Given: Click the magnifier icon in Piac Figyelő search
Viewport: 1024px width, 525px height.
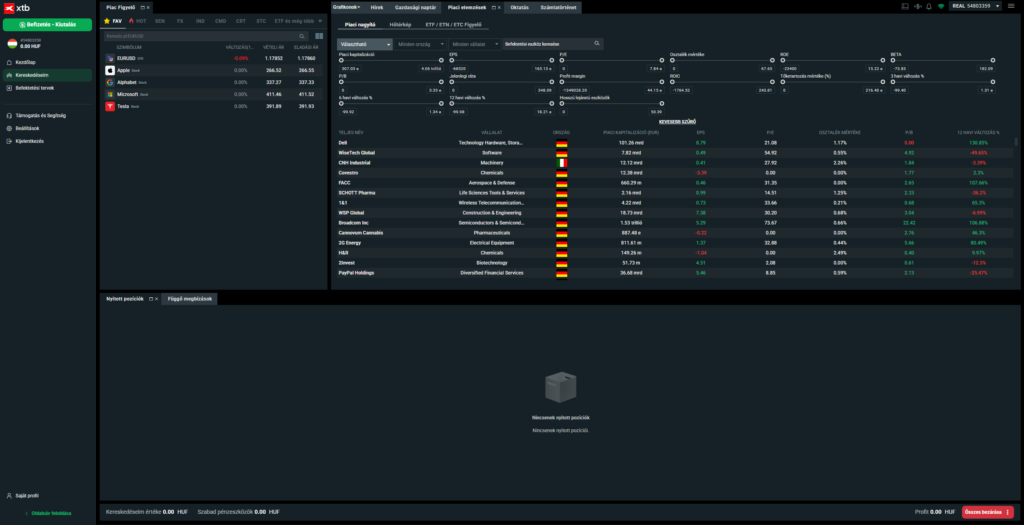Looking at the screenshot, I should (x=302, y=37).
